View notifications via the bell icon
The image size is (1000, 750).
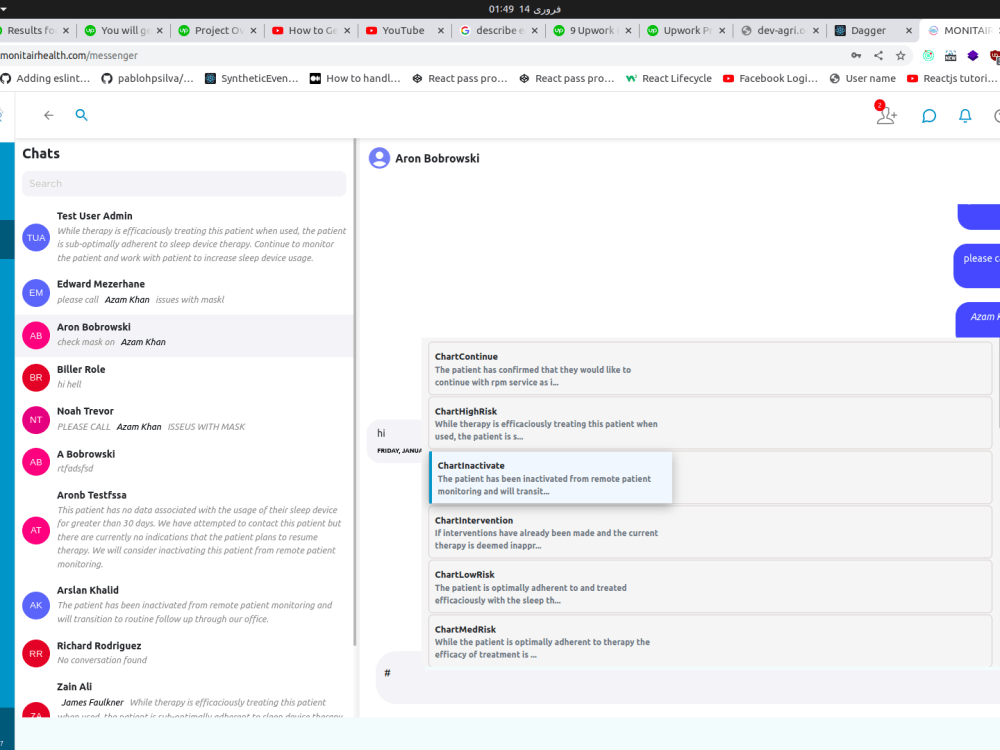coord(964,116)
